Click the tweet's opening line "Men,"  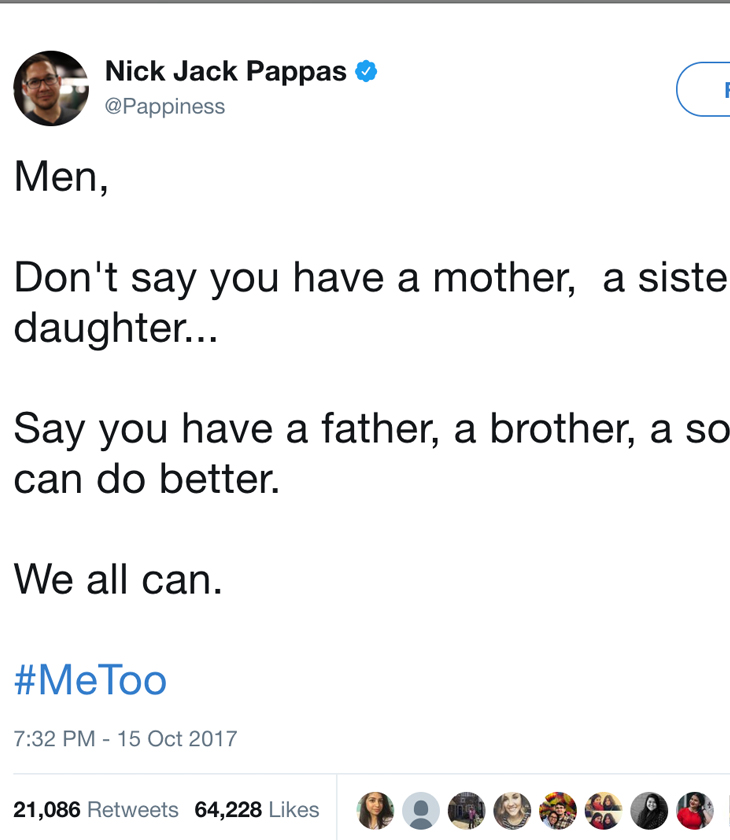point(61,177)
